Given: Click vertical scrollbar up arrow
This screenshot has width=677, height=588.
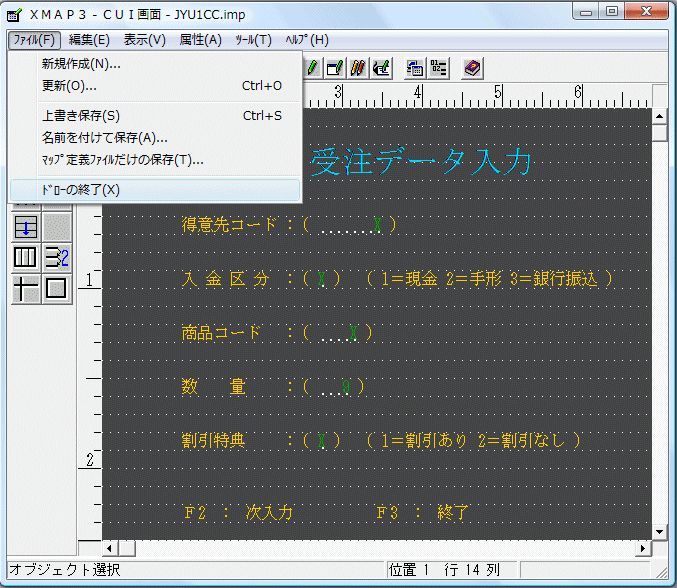Looking at the screenshot, I should (659, 116).
